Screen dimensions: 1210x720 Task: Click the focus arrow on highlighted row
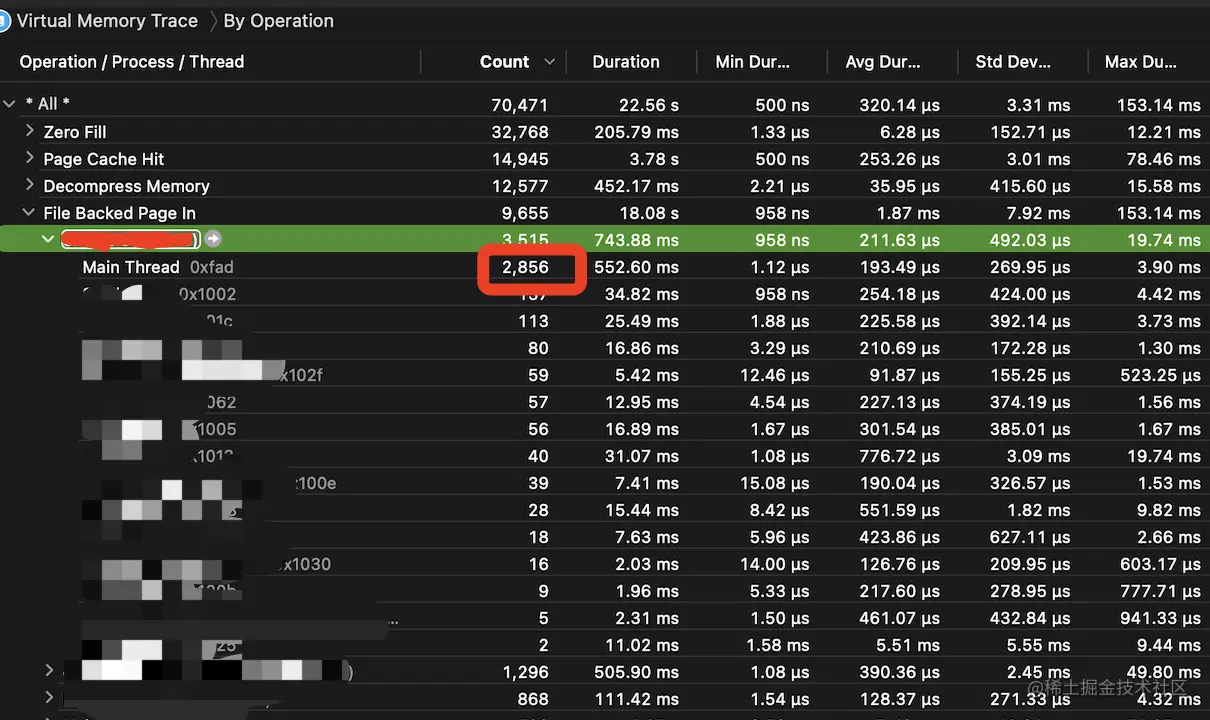[x=212, y=239]
